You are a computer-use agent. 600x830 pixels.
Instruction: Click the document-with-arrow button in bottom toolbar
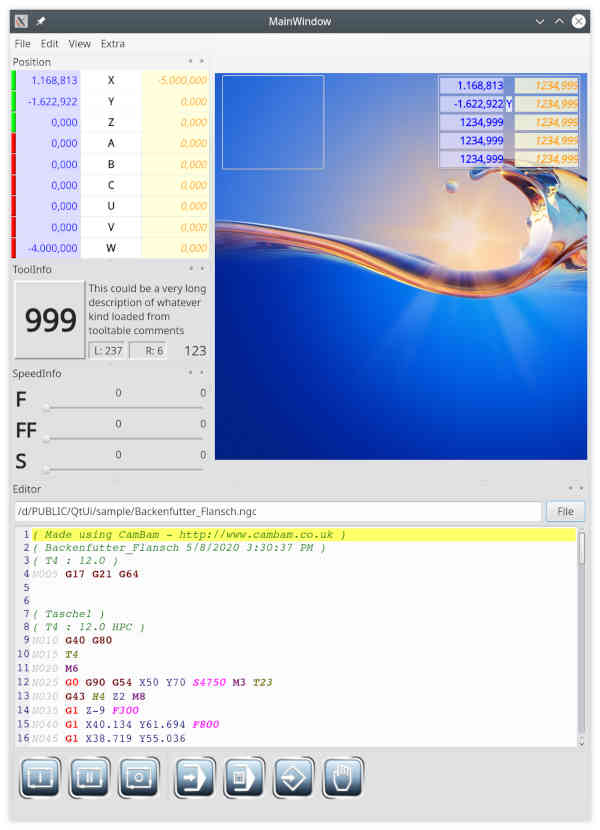click(x=244, y=777)
